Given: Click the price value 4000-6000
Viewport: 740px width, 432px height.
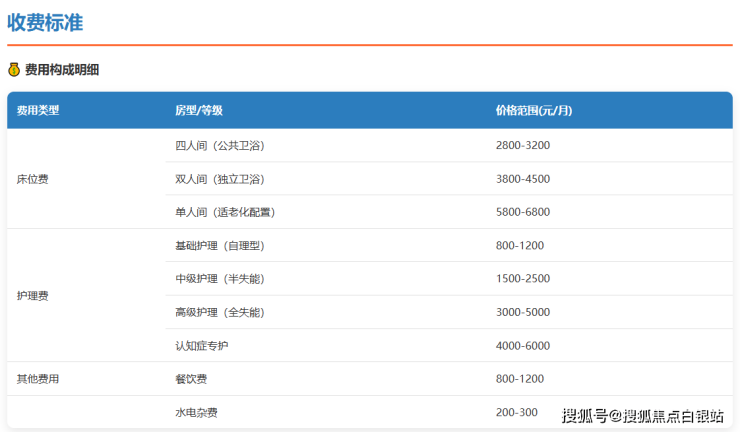Looking at the screenshot, I should pos(523,346).
